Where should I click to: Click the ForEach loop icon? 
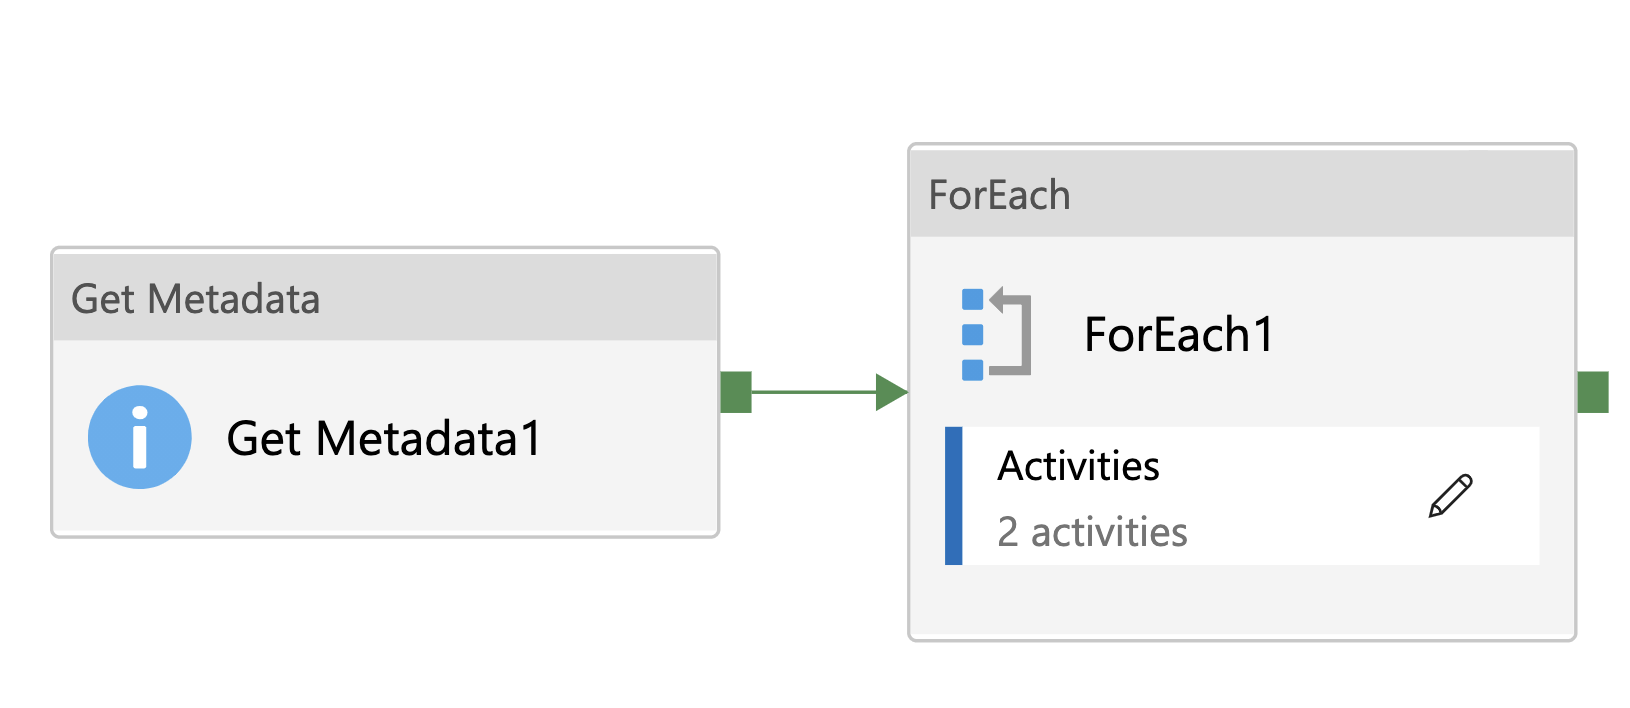(x=995, y=334)
